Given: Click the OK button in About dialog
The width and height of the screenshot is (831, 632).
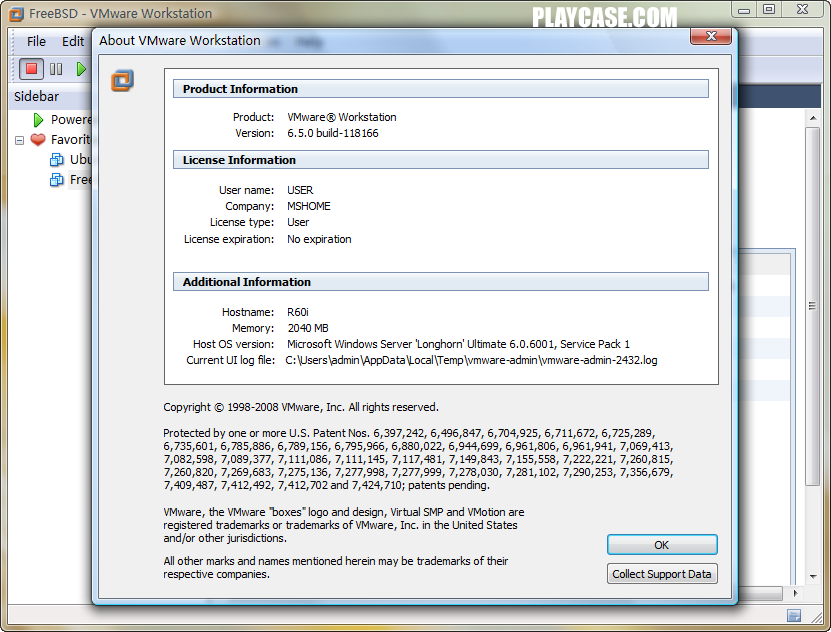Looking at the screenshot, I should pos(662,545).
